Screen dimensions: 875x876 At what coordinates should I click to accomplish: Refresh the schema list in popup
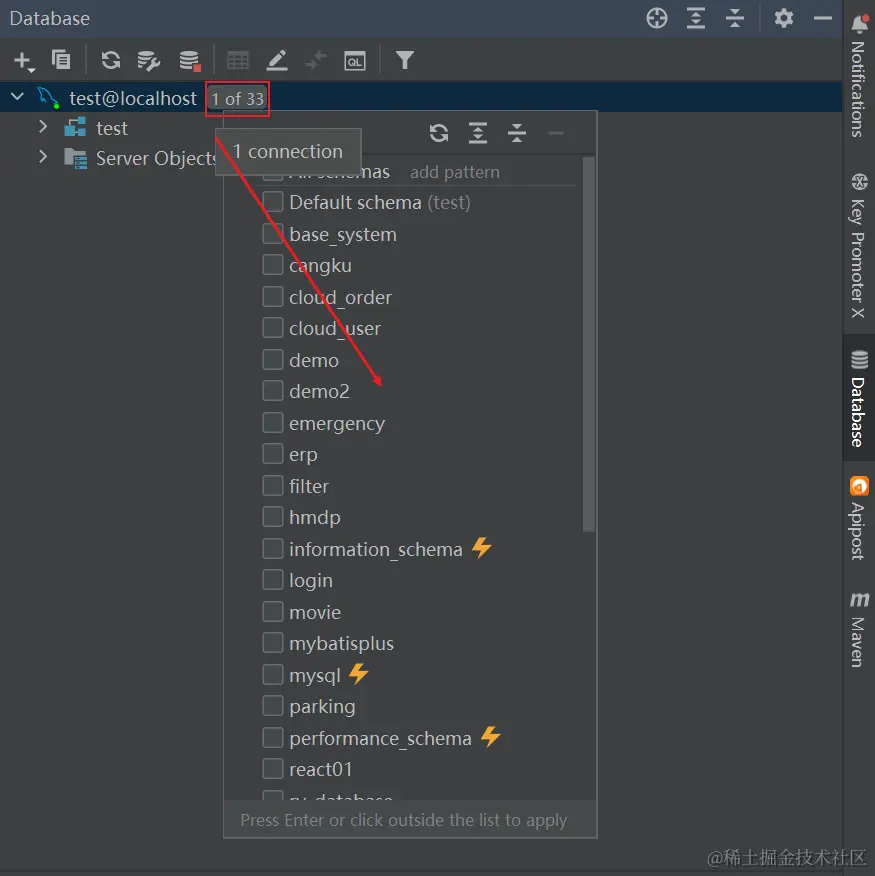click(439, 133)
